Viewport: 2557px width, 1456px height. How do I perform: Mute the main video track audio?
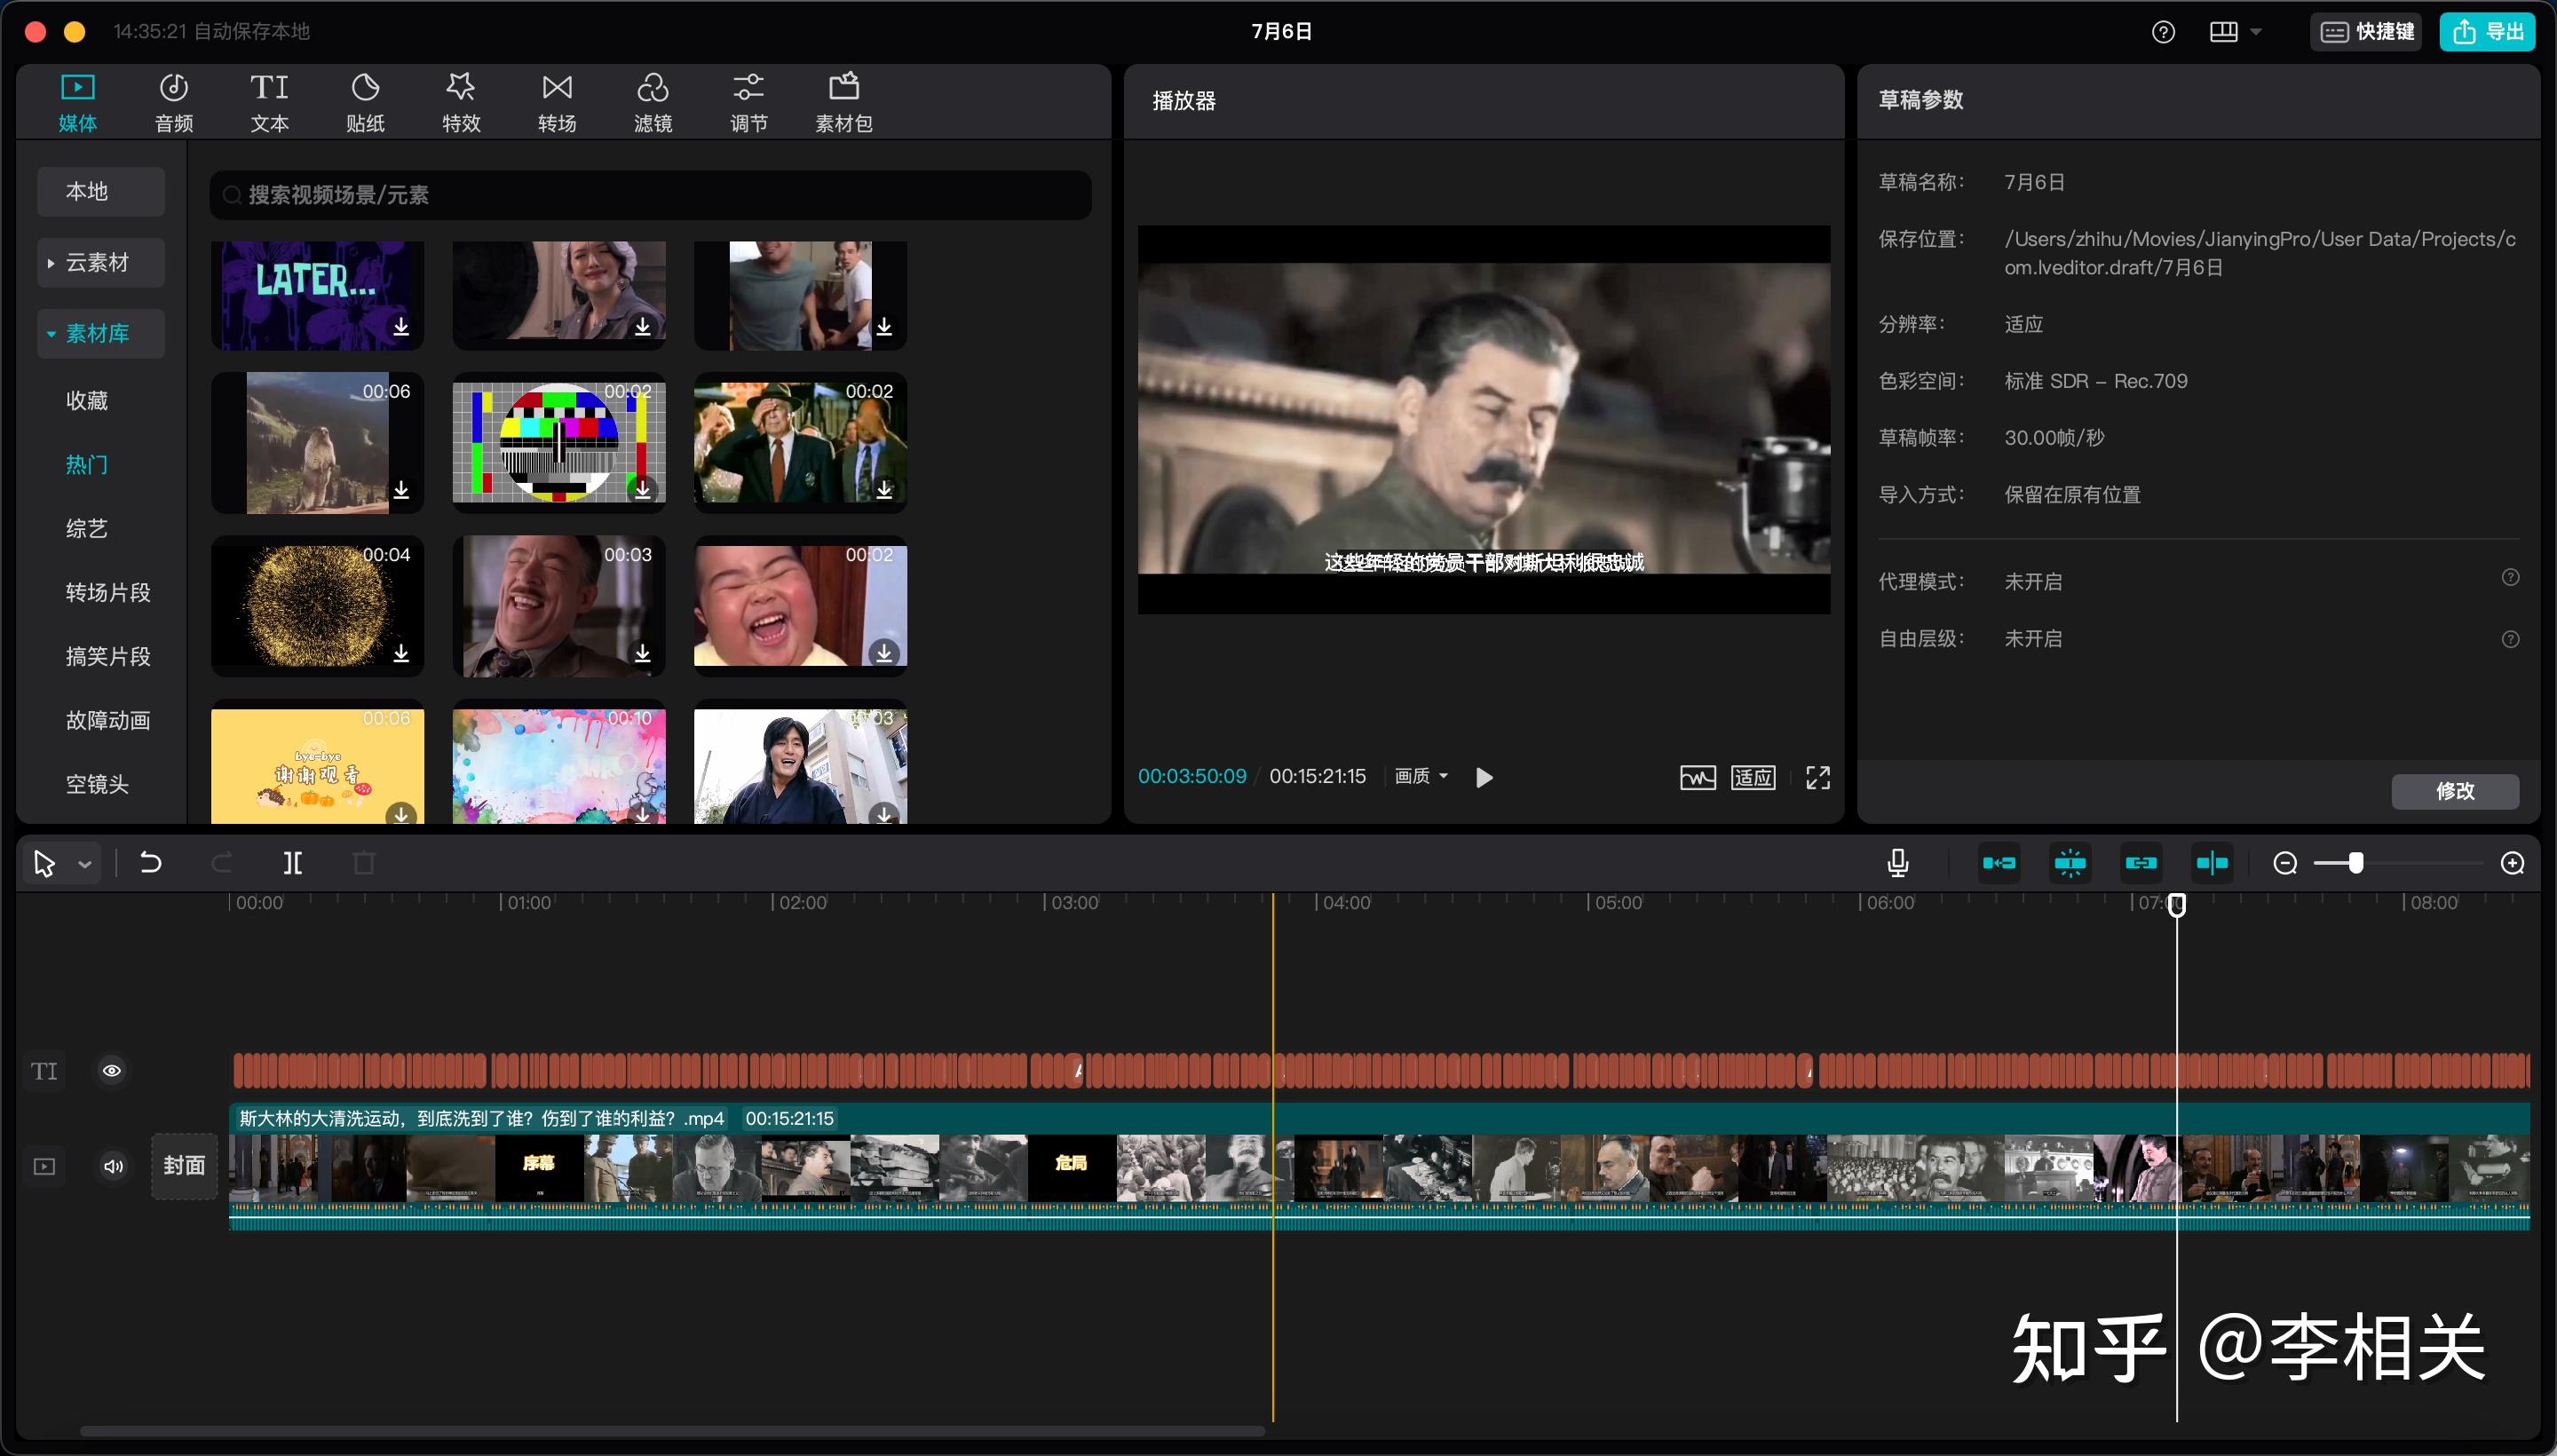click(114, 1166)
